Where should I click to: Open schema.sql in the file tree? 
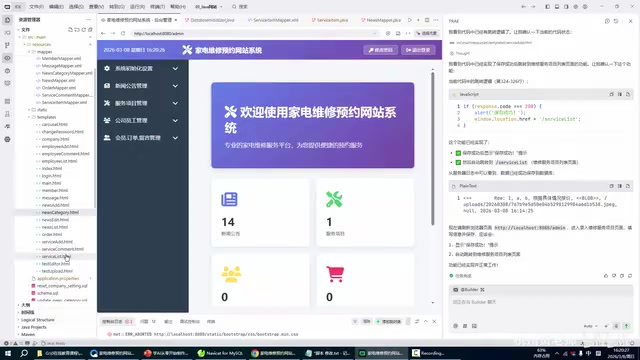point(47,293)
